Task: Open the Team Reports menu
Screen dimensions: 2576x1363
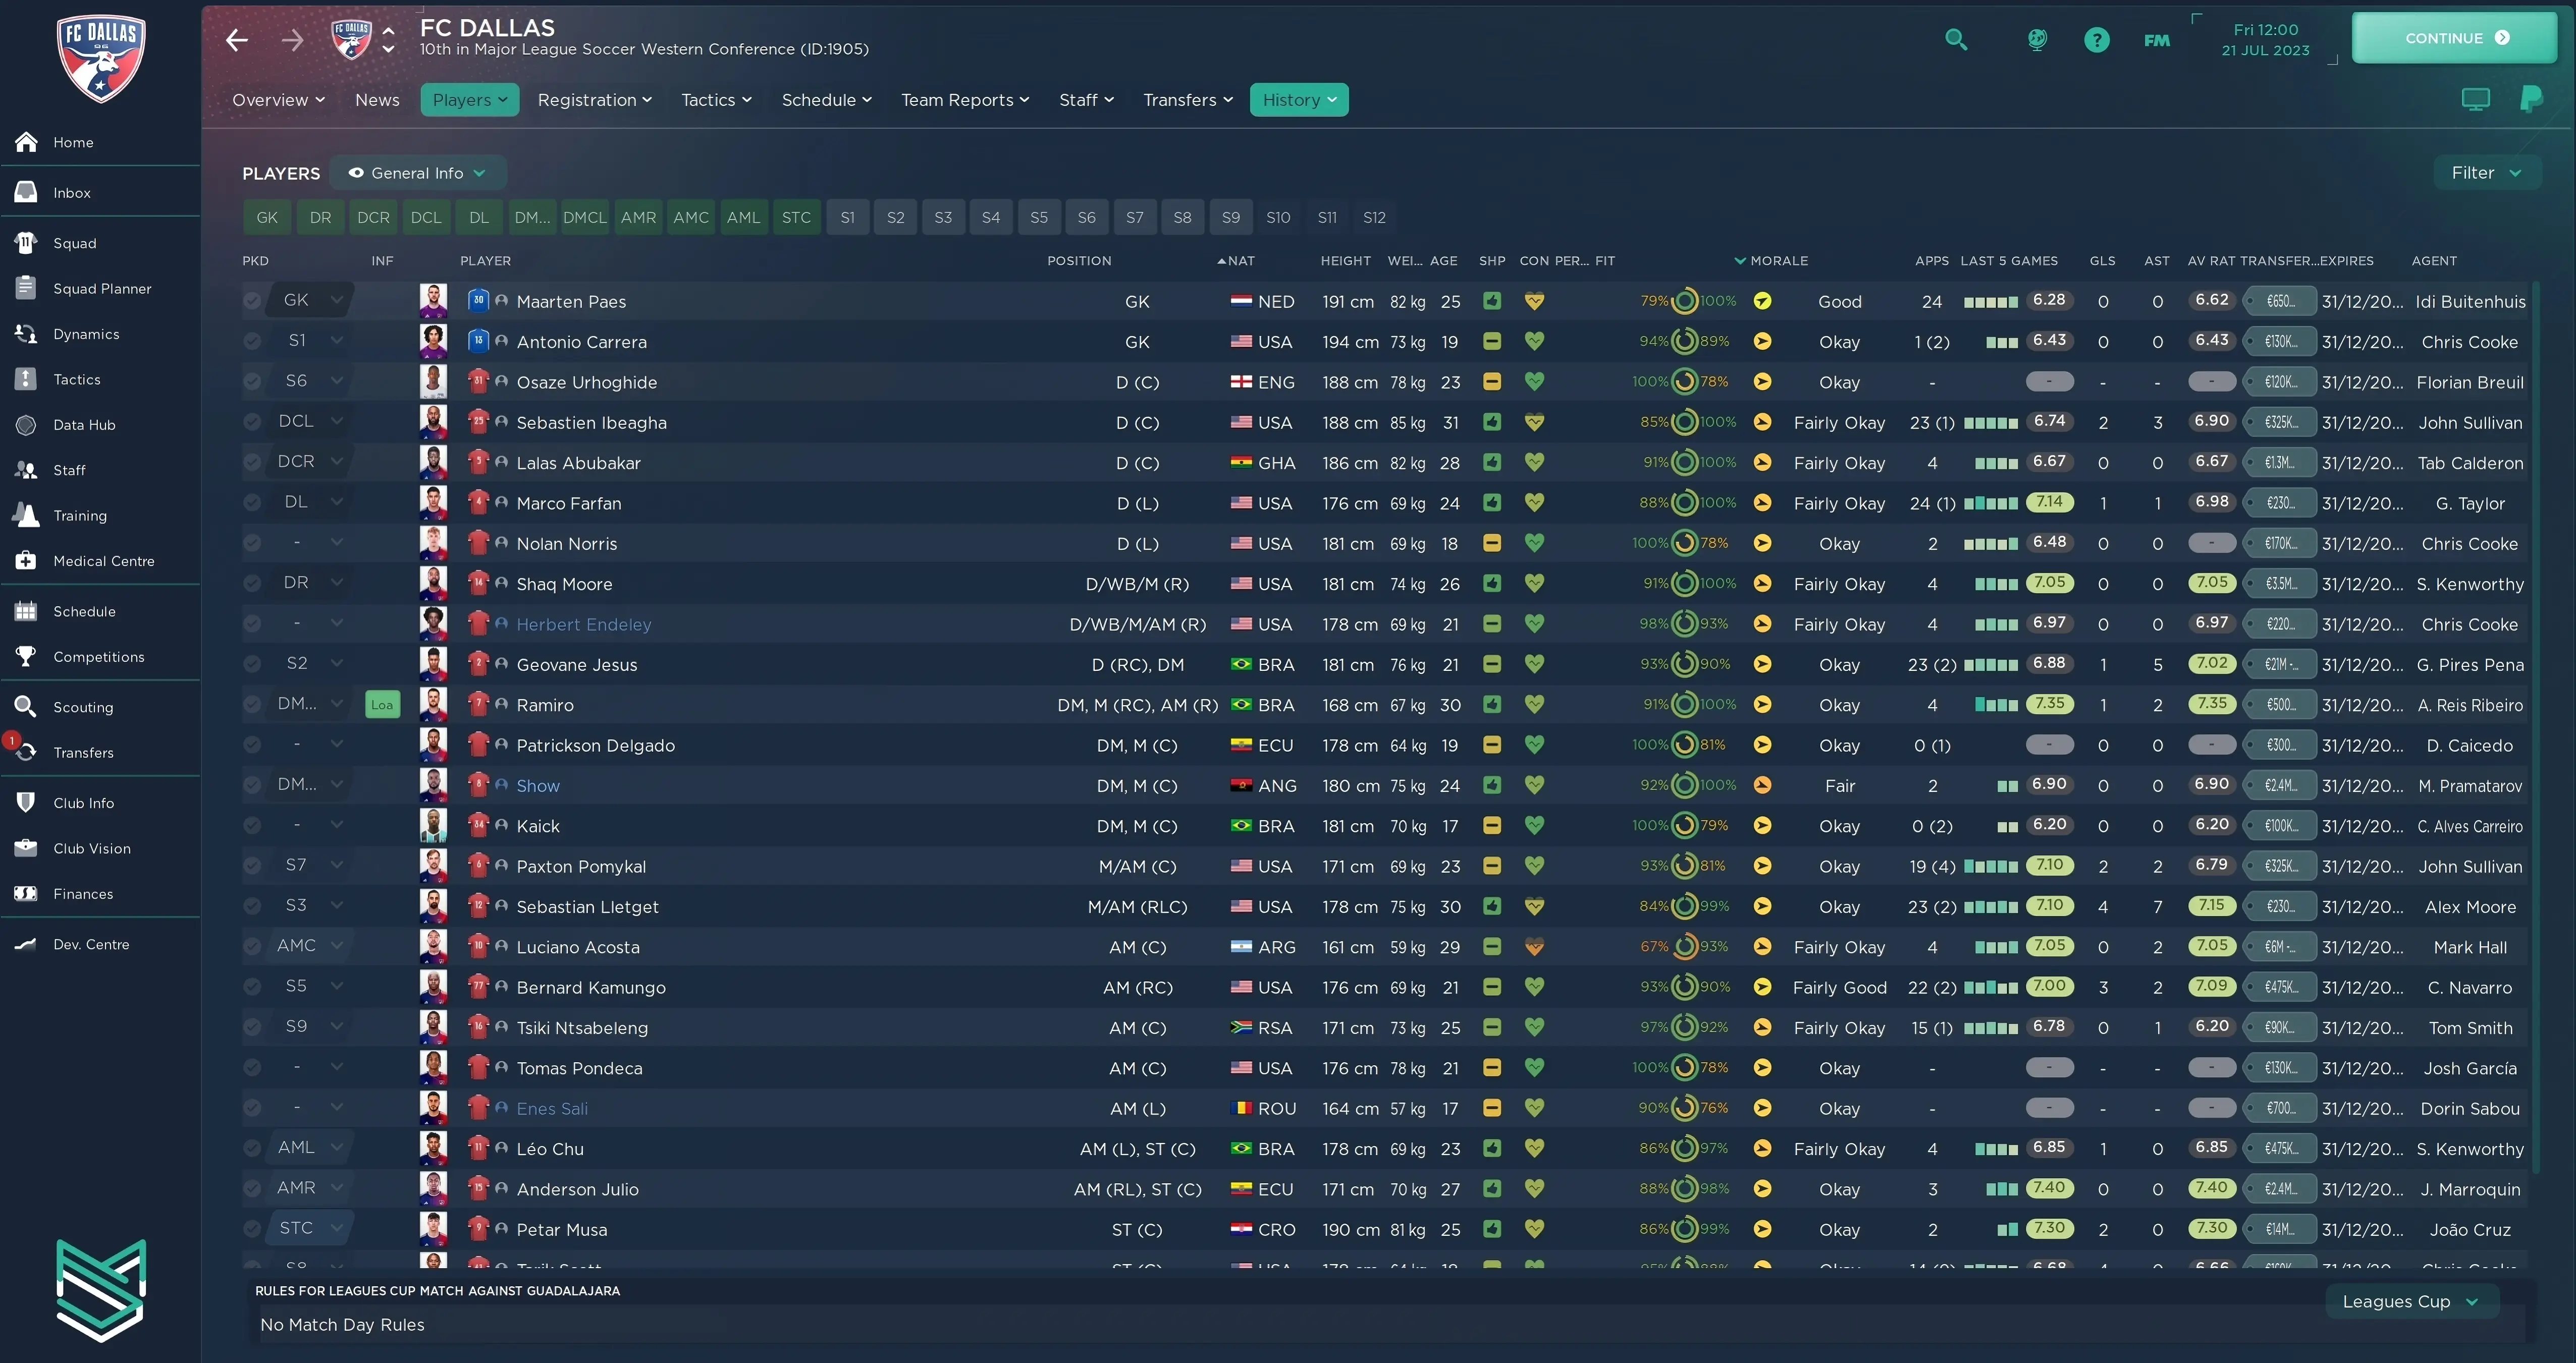Action: [964, 100]
